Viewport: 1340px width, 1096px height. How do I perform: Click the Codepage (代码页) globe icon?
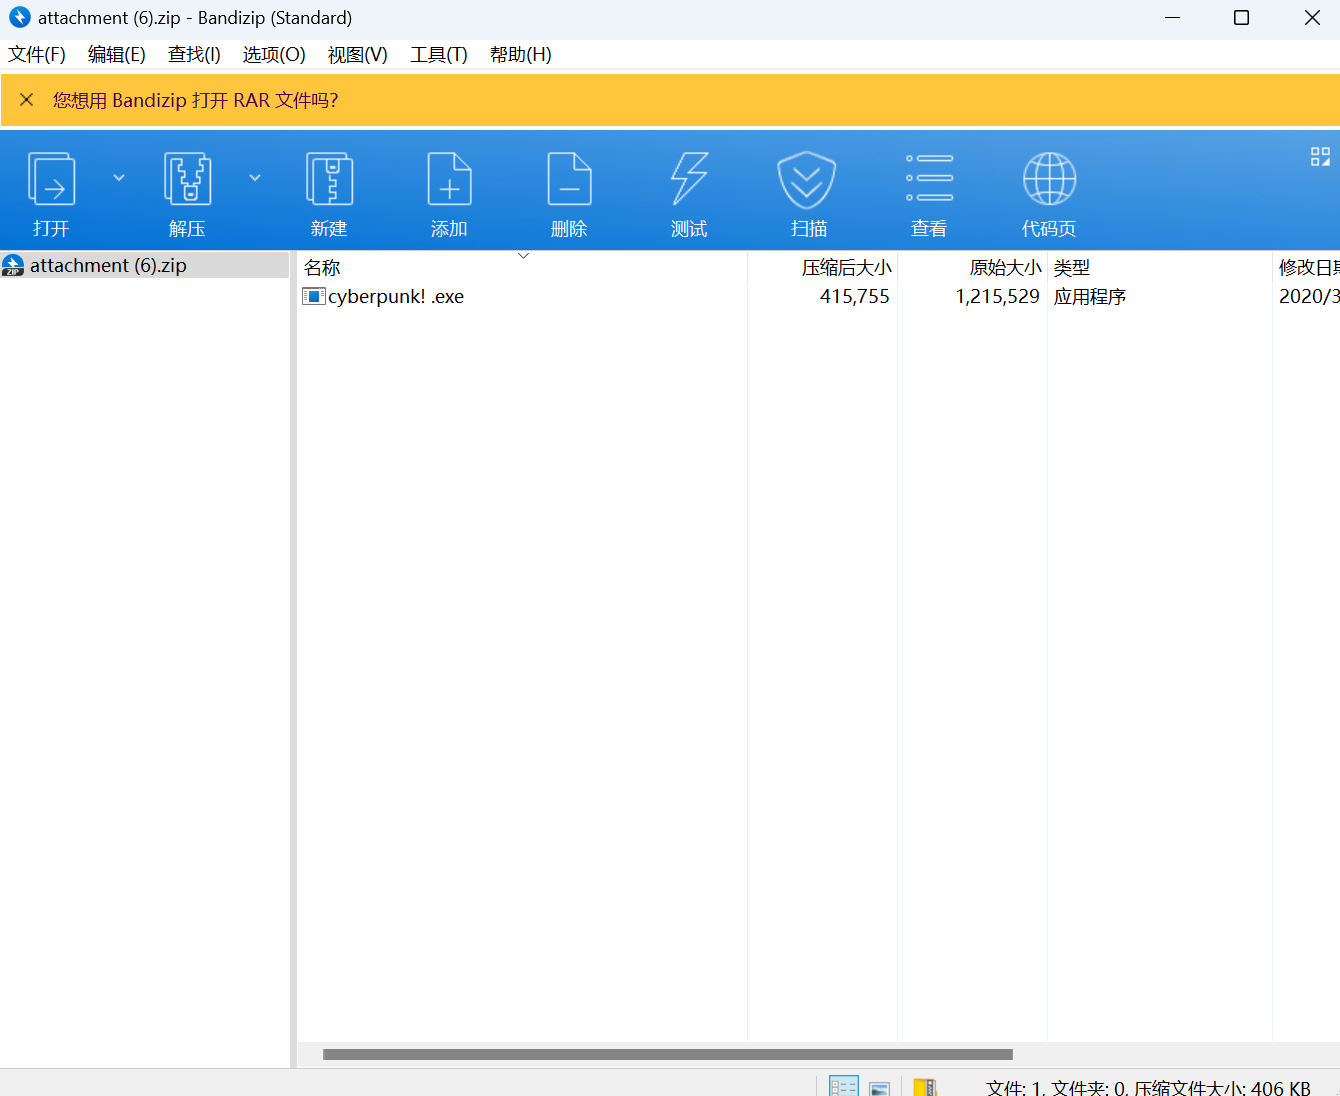click(x=1049, y=180)
